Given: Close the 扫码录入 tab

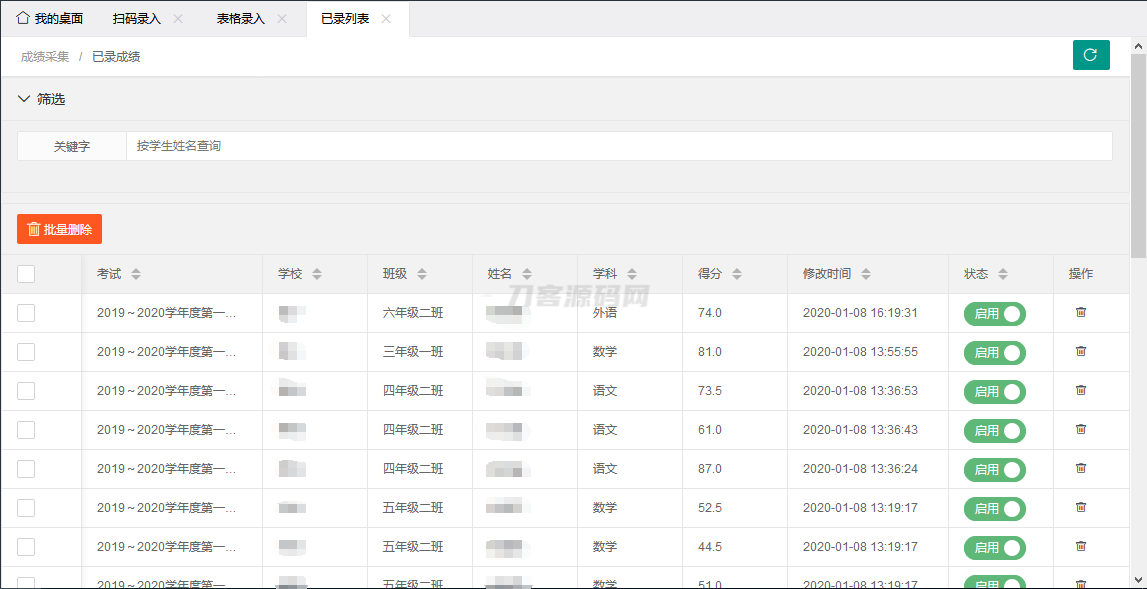Looking at the screenshot, I should pos(178,19).
